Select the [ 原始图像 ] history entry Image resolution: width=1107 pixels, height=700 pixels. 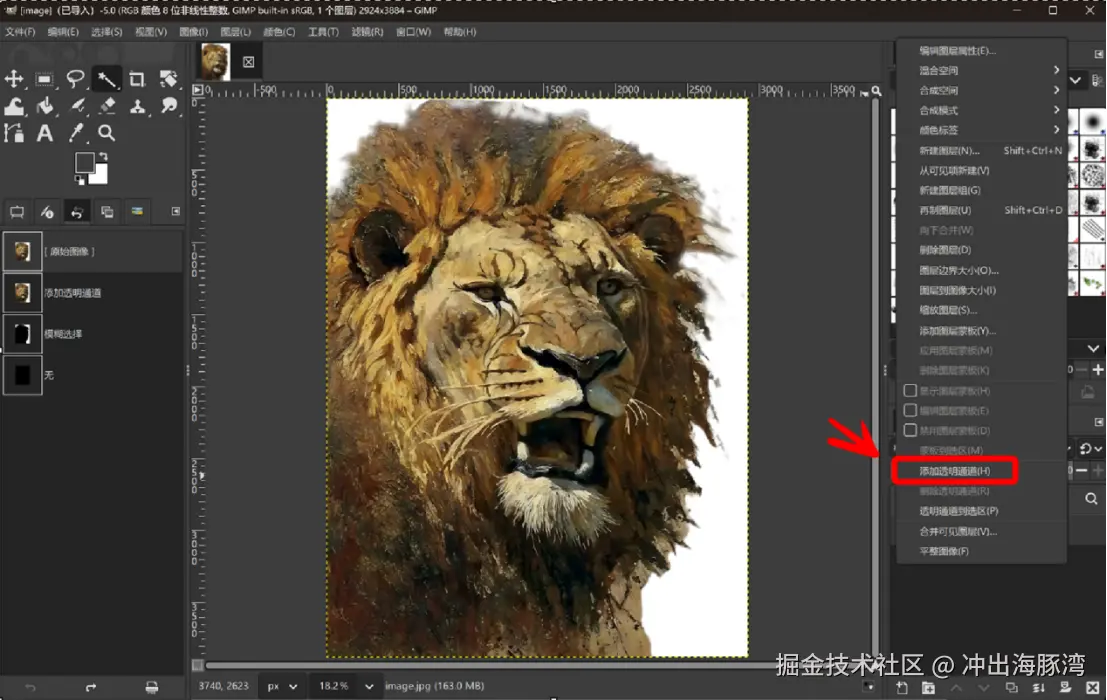pos(93,251)
